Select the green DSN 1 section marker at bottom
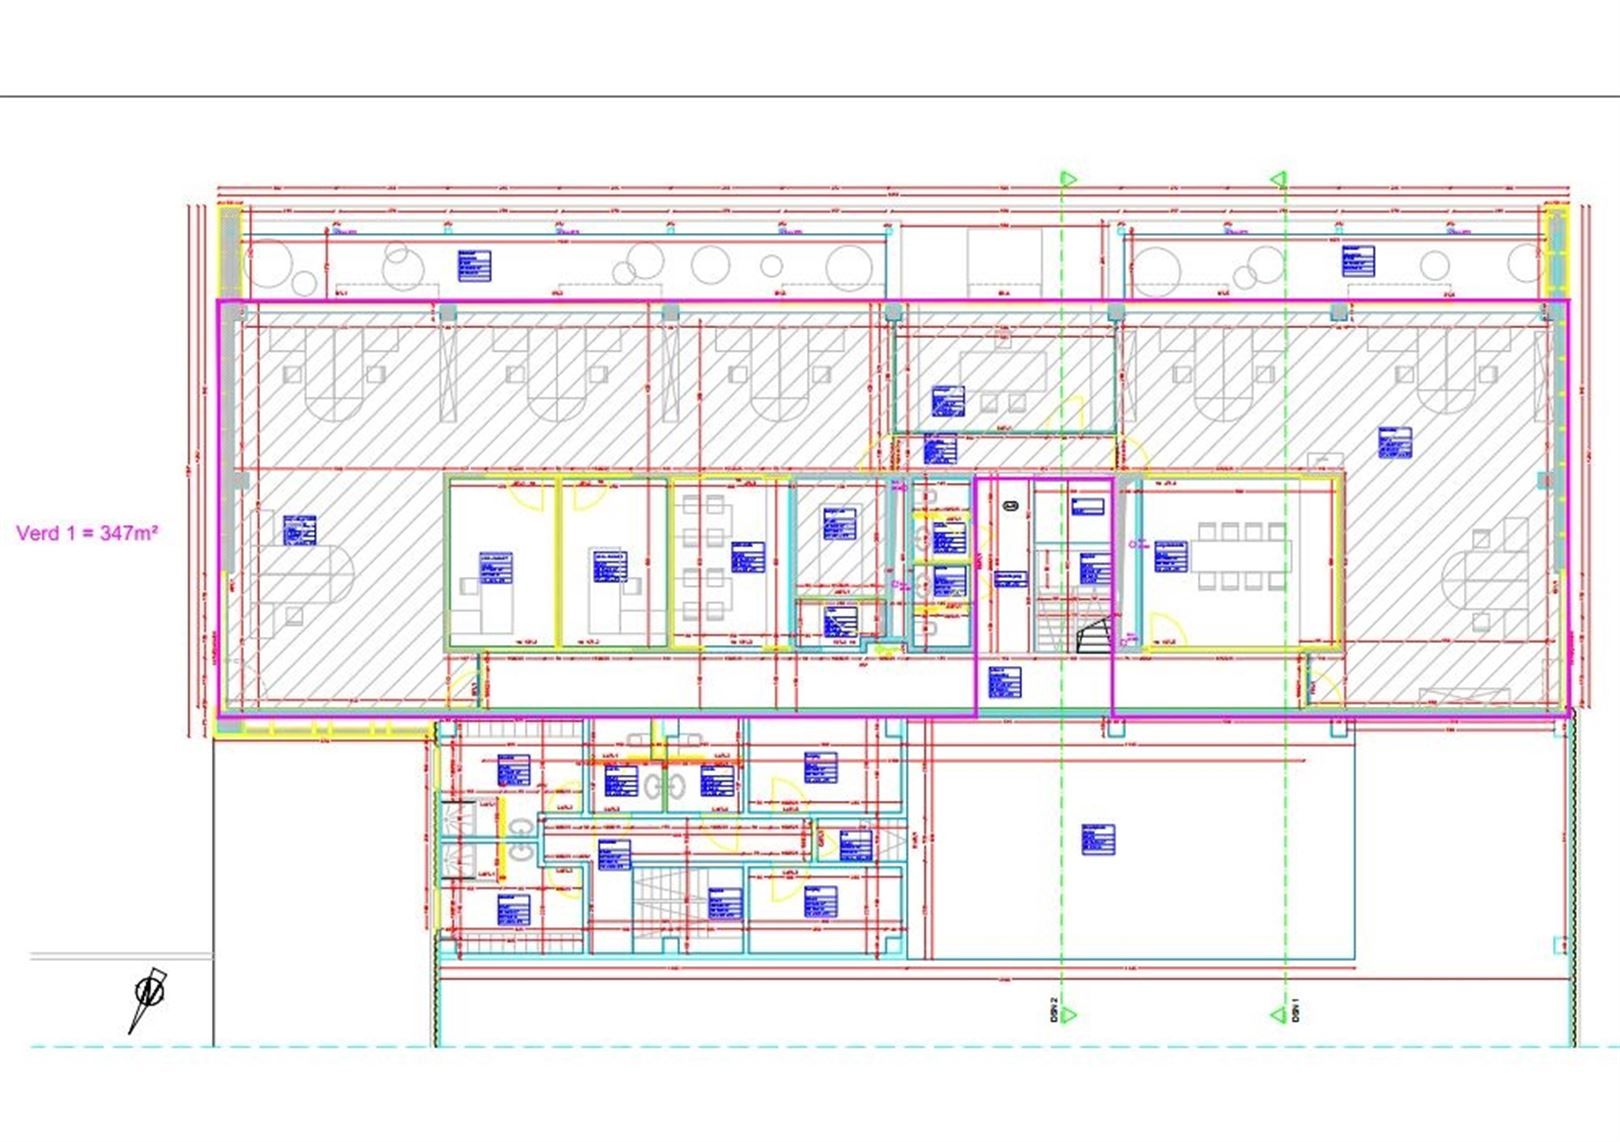The height and width of the screenshot is (1142, 1620). pos(1280,1015)
